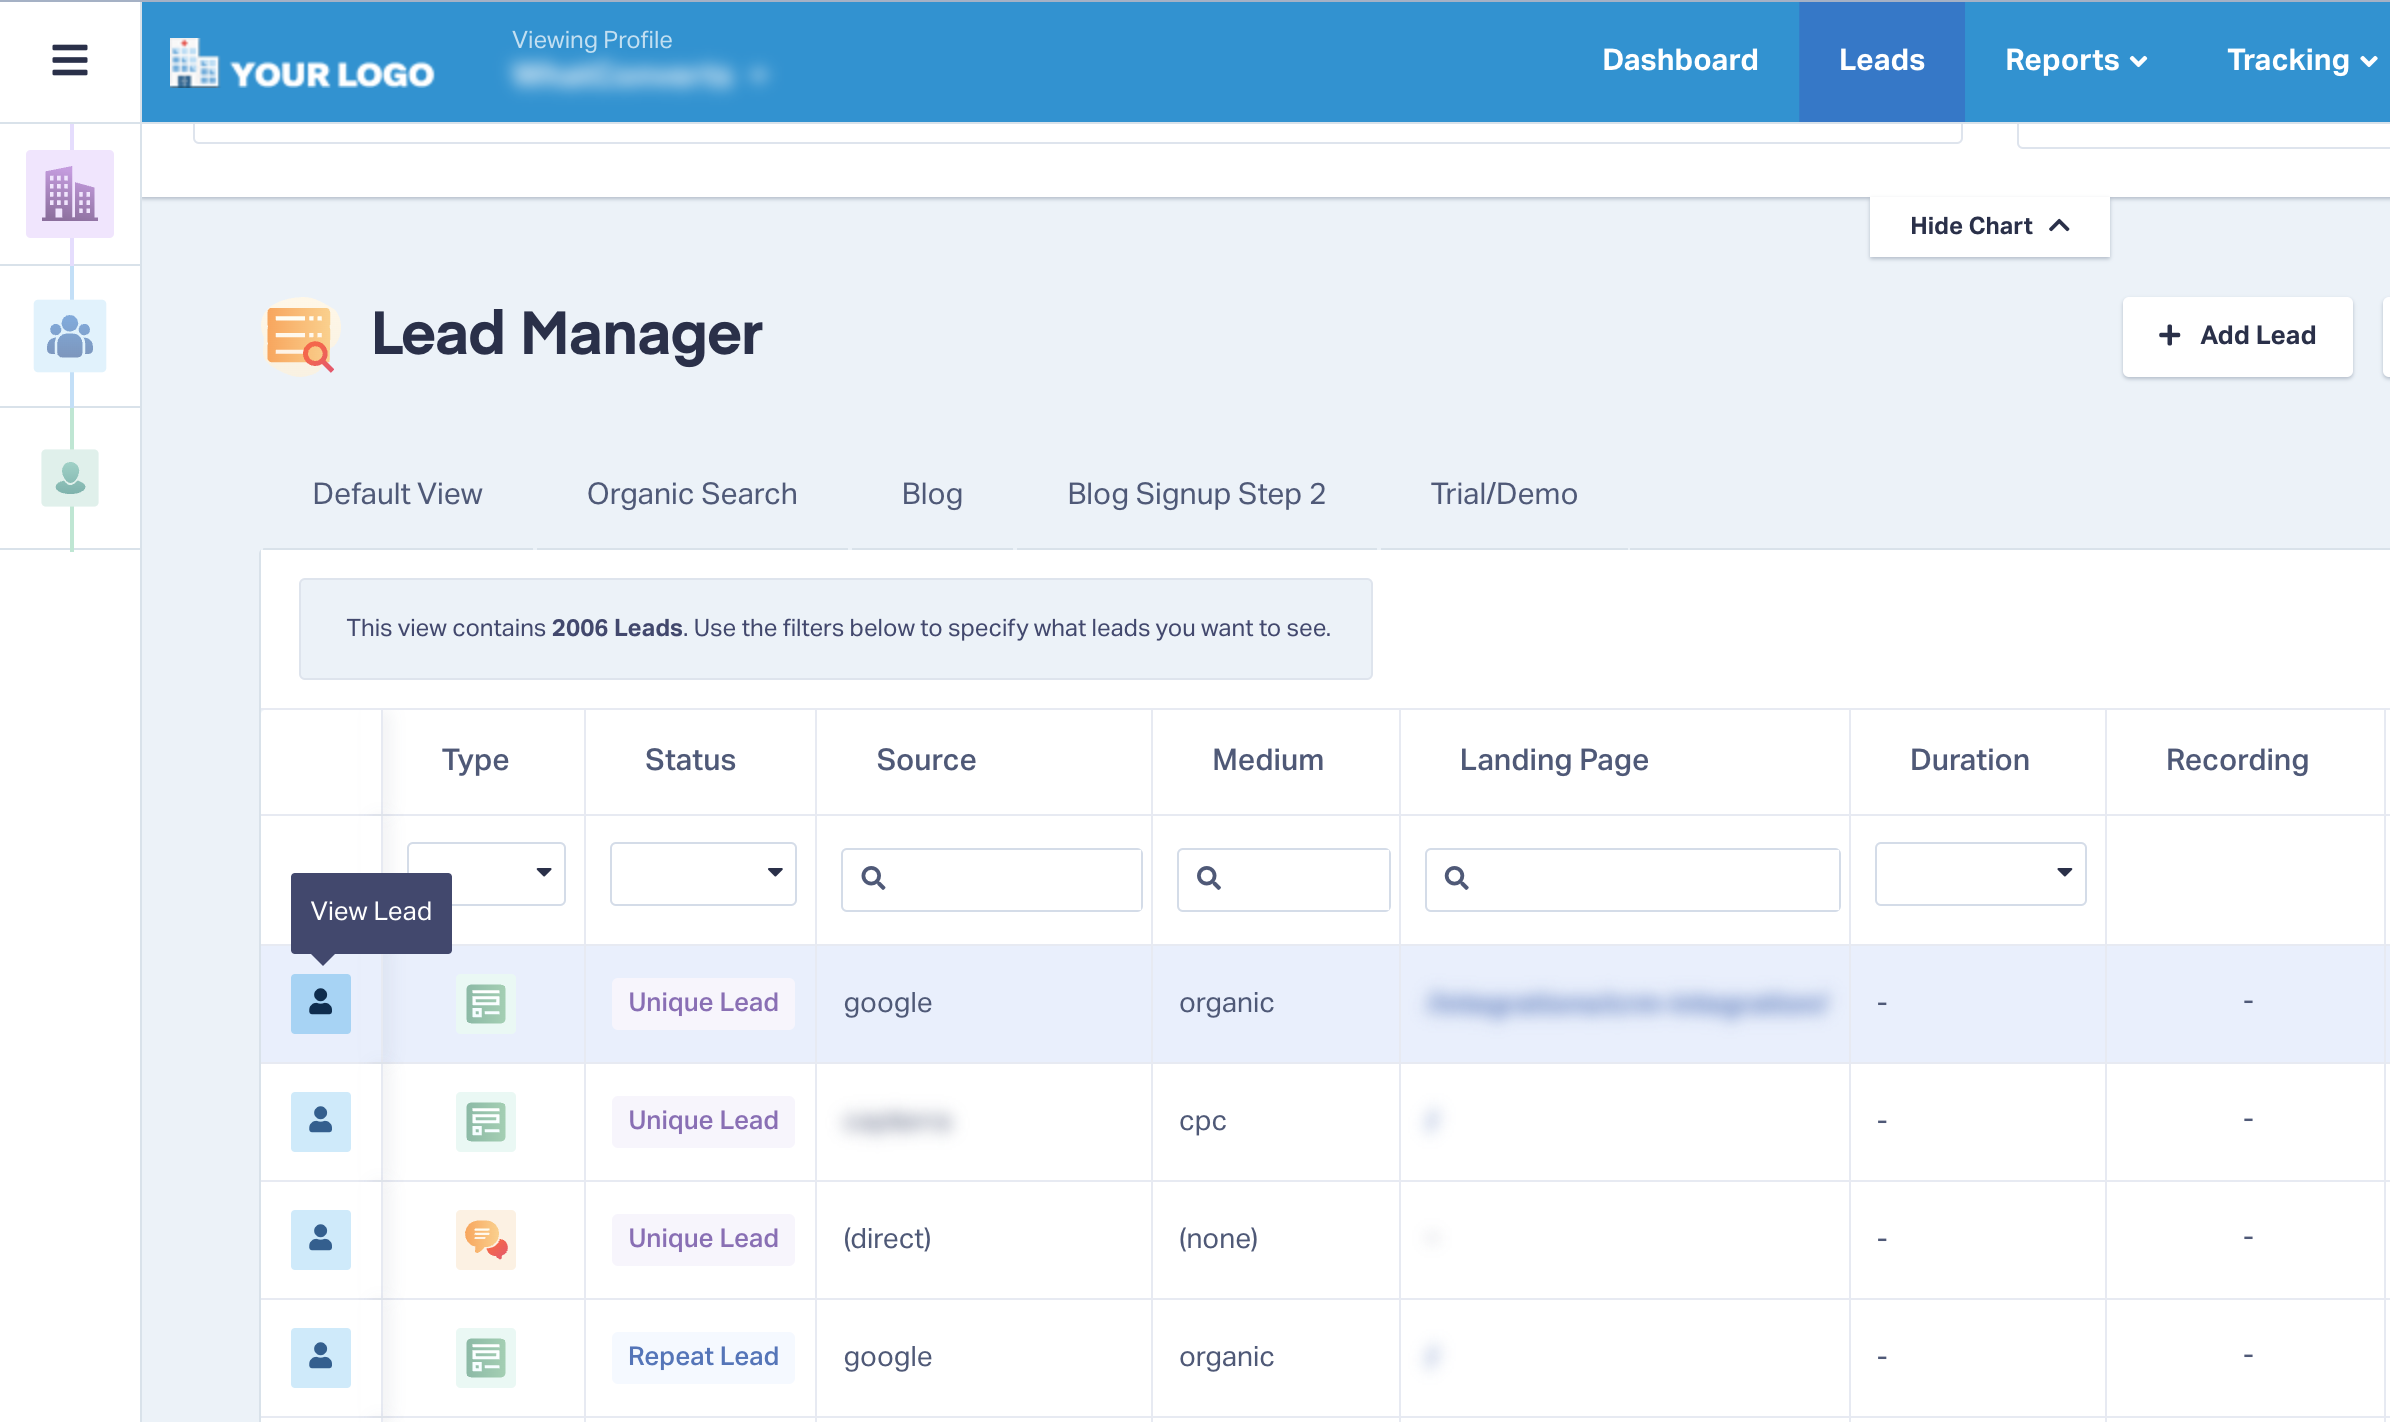Viewport: 2390px width, 1422px height.
Task: Click the green single user sidebar icon
Action: click(x=70, y=477)
